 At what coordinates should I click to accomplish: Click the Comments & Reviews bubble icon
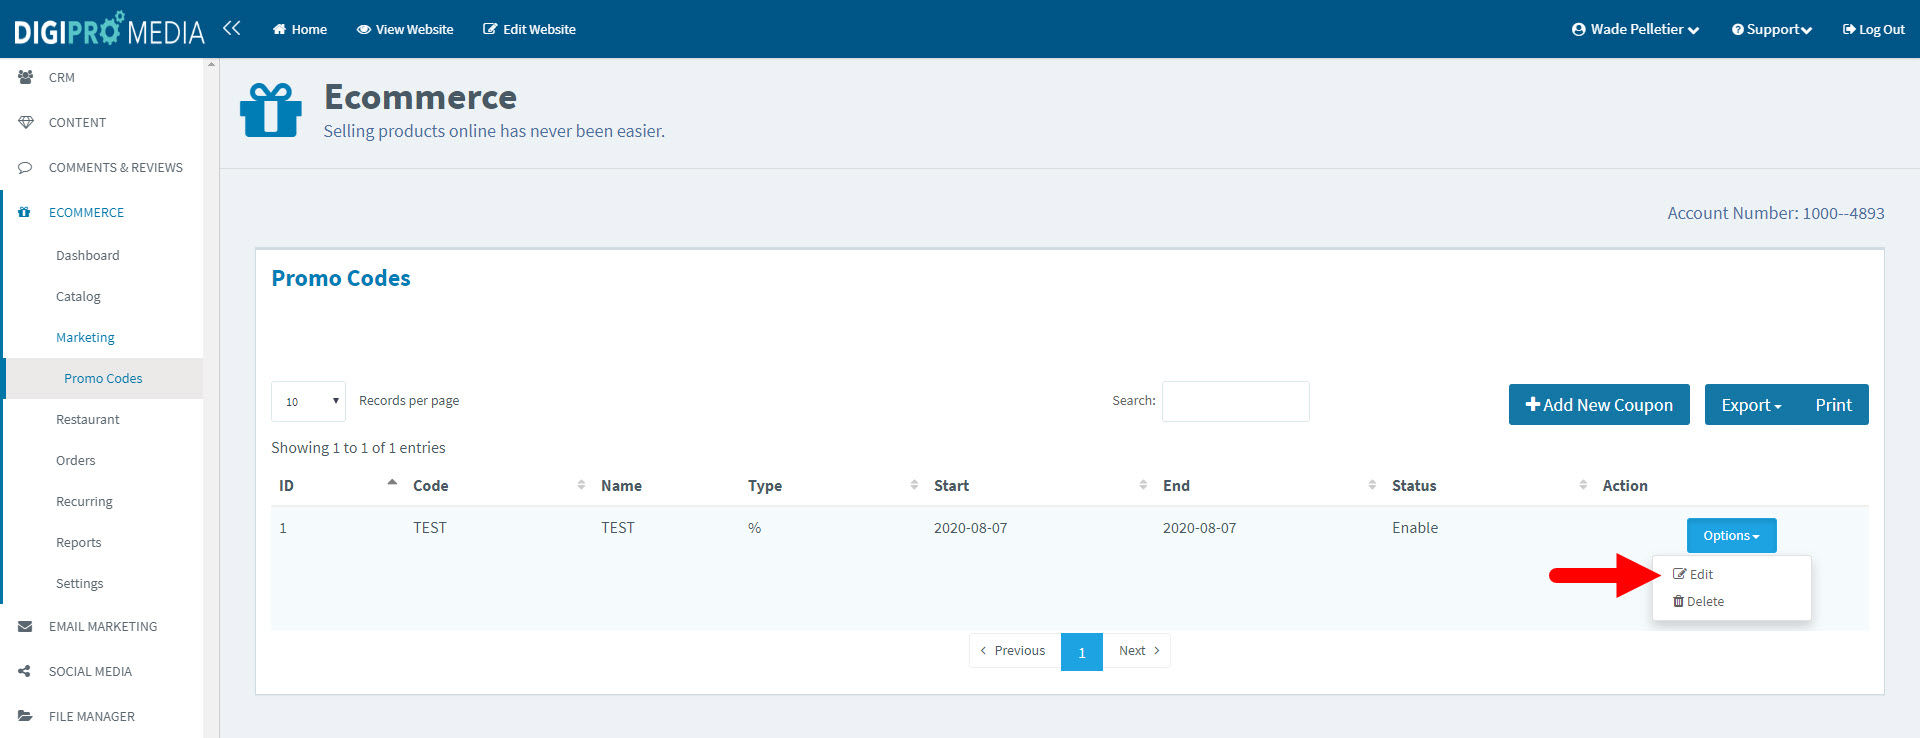25,167
